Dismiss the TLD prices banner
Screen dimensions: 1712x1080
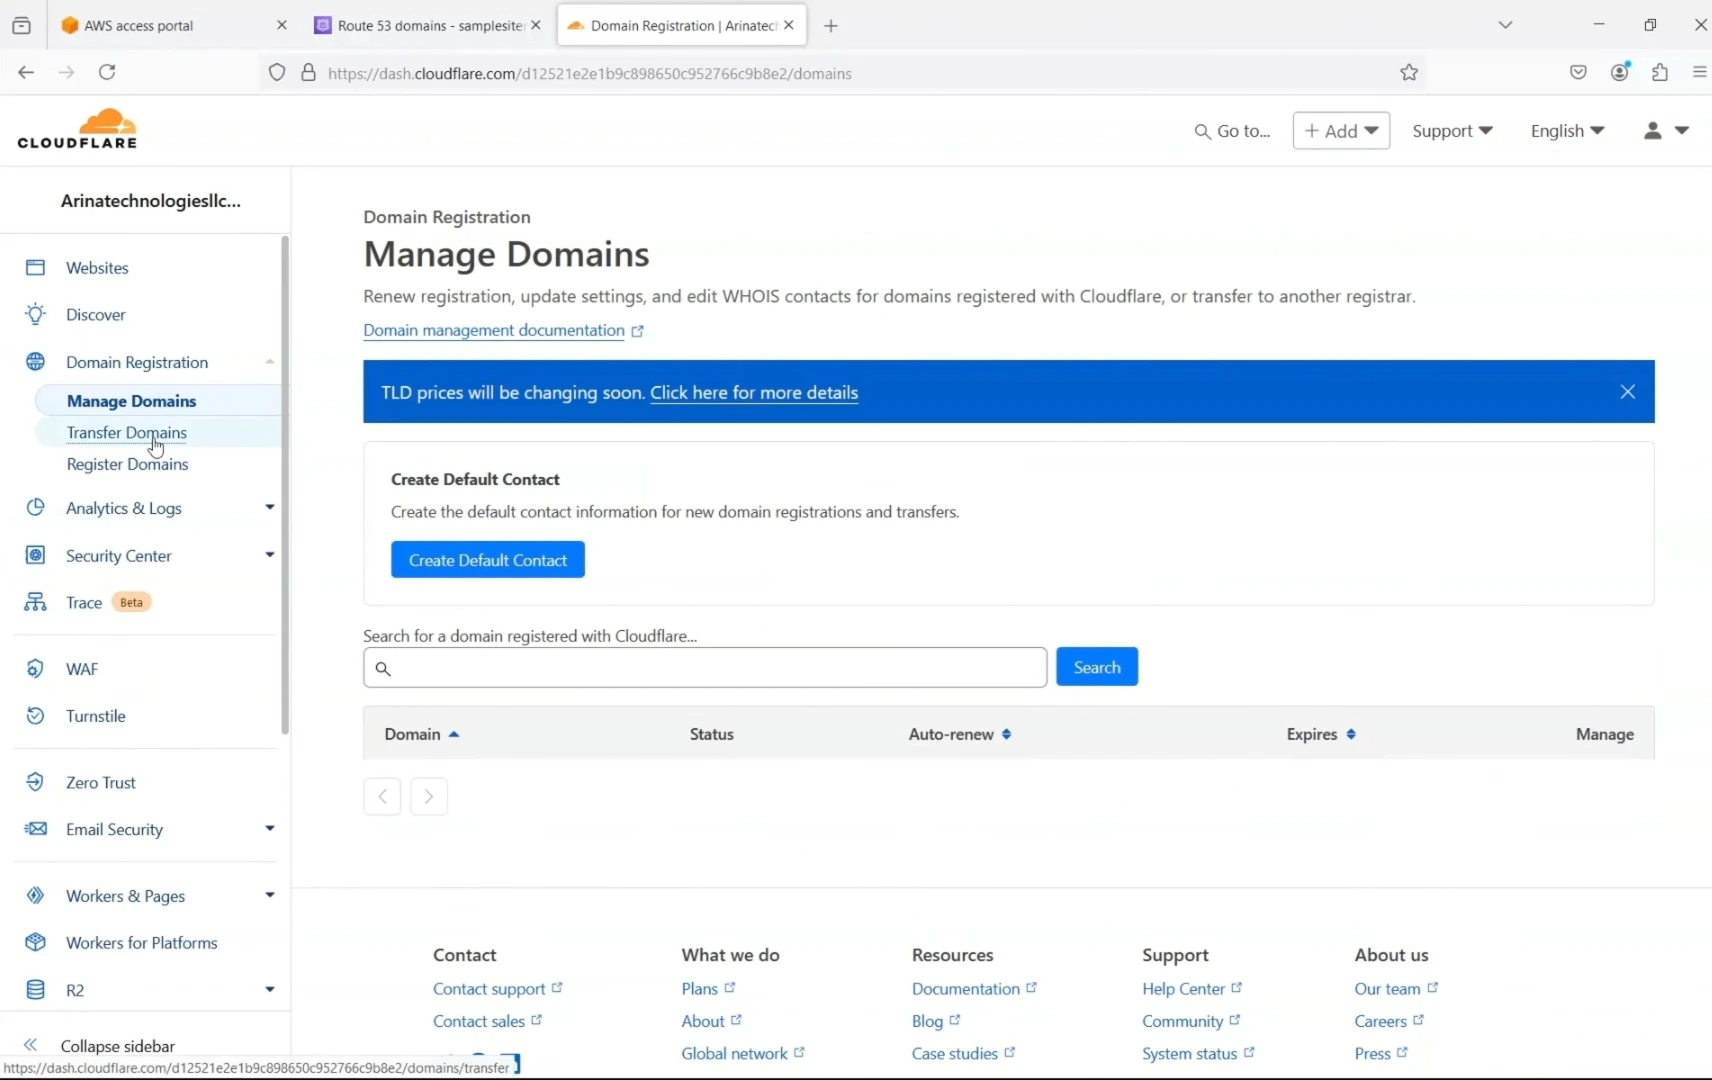pyautogui.click(x=1628, y=391)
